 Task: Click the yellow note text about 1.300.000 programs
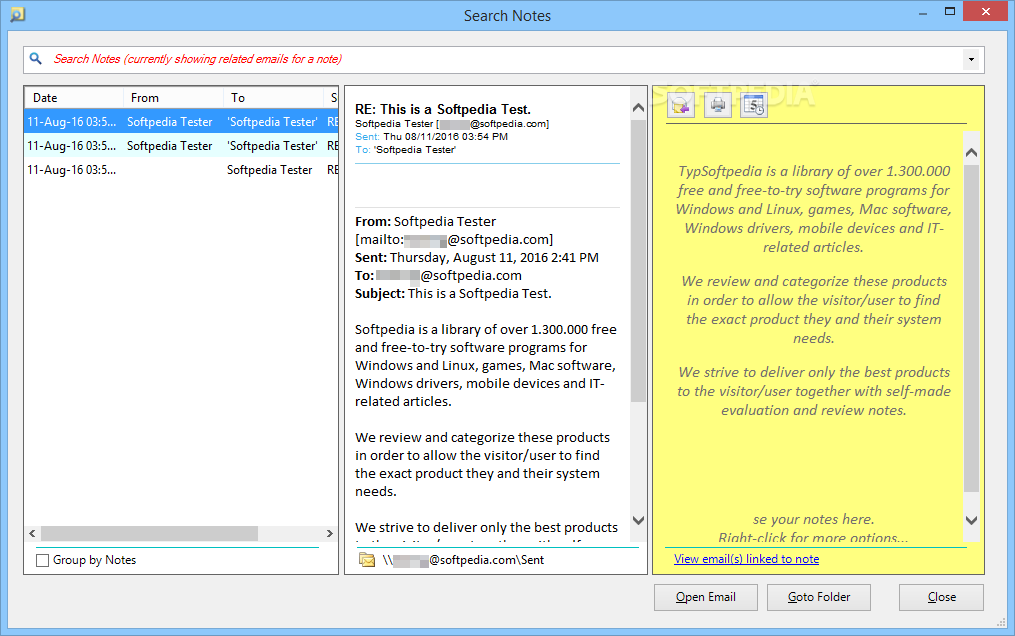point(813,209)
